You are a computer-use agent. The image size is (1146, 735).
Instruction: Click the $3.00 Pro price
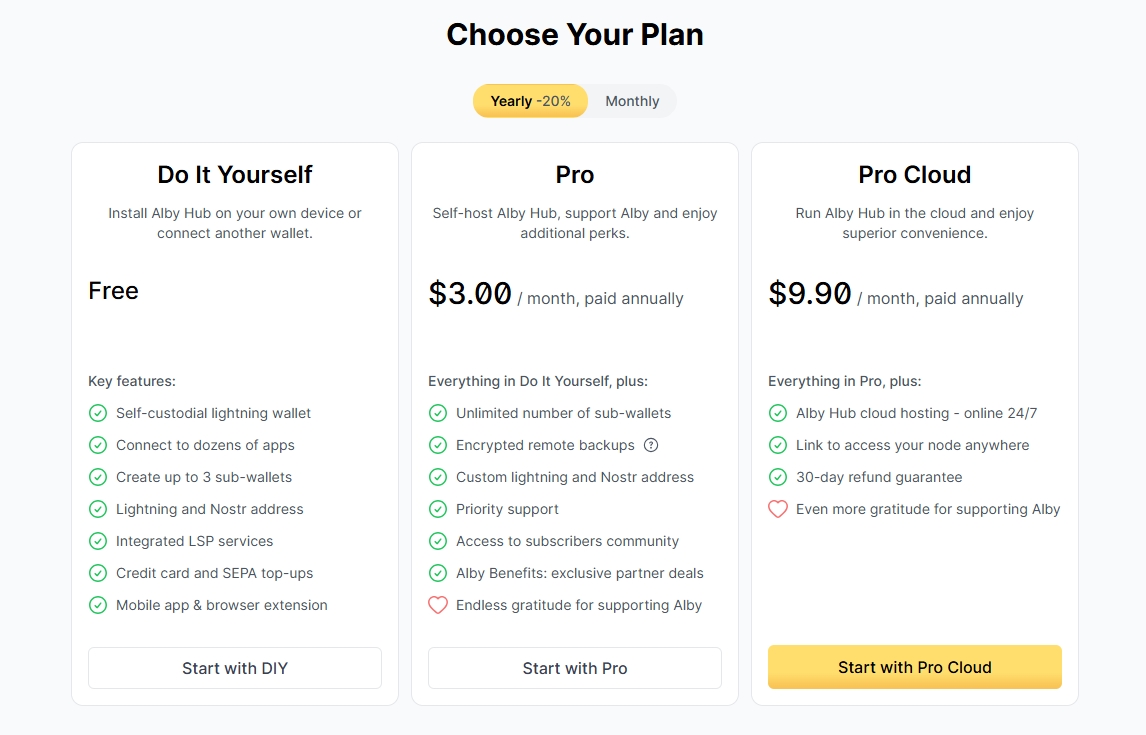470,294
